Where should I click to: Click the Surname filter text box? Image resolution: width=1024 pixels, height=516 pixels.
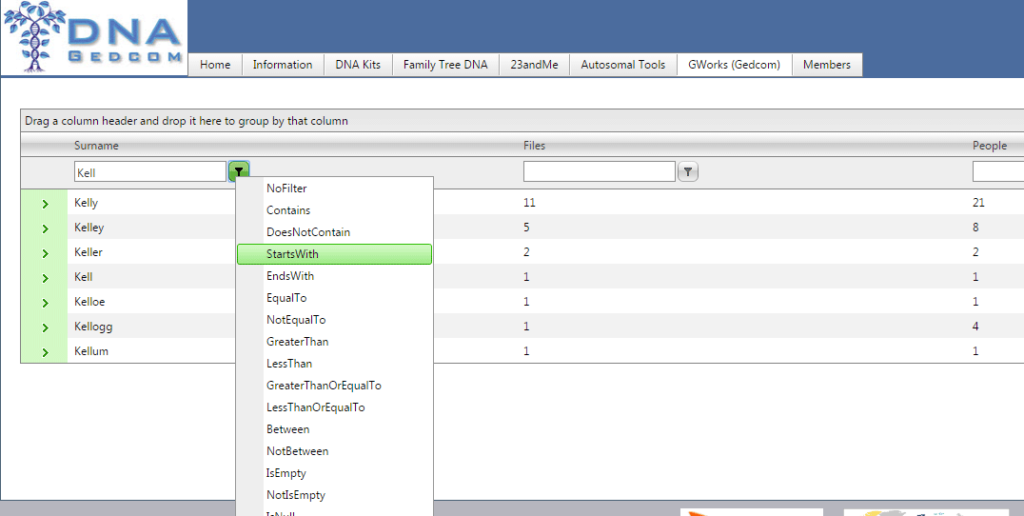150,172
